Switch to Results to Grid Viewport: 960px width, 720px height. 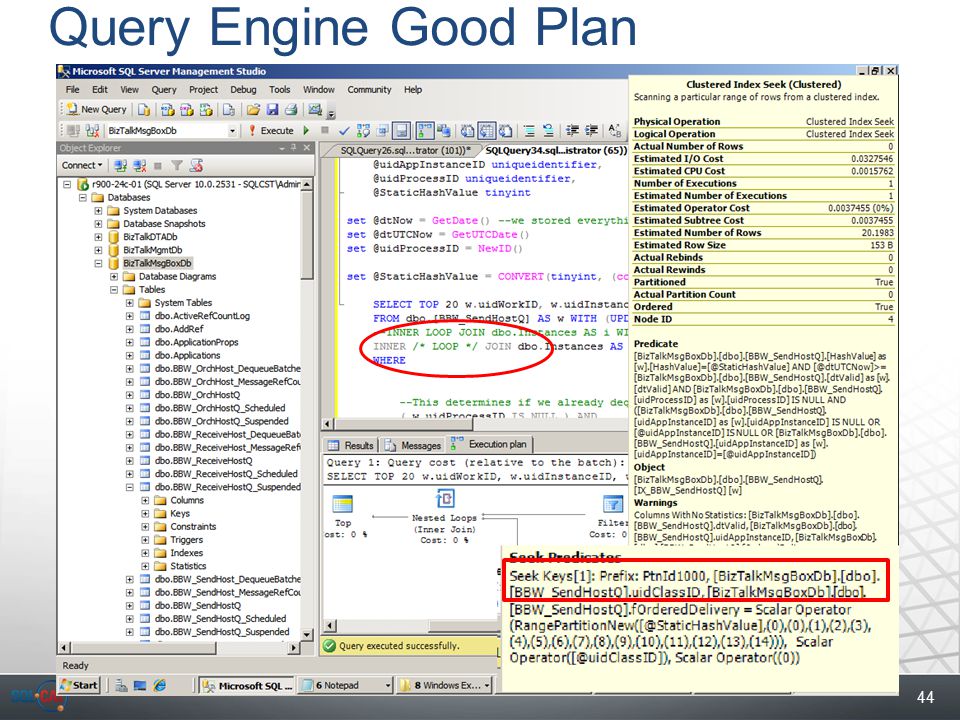[487, 130]
